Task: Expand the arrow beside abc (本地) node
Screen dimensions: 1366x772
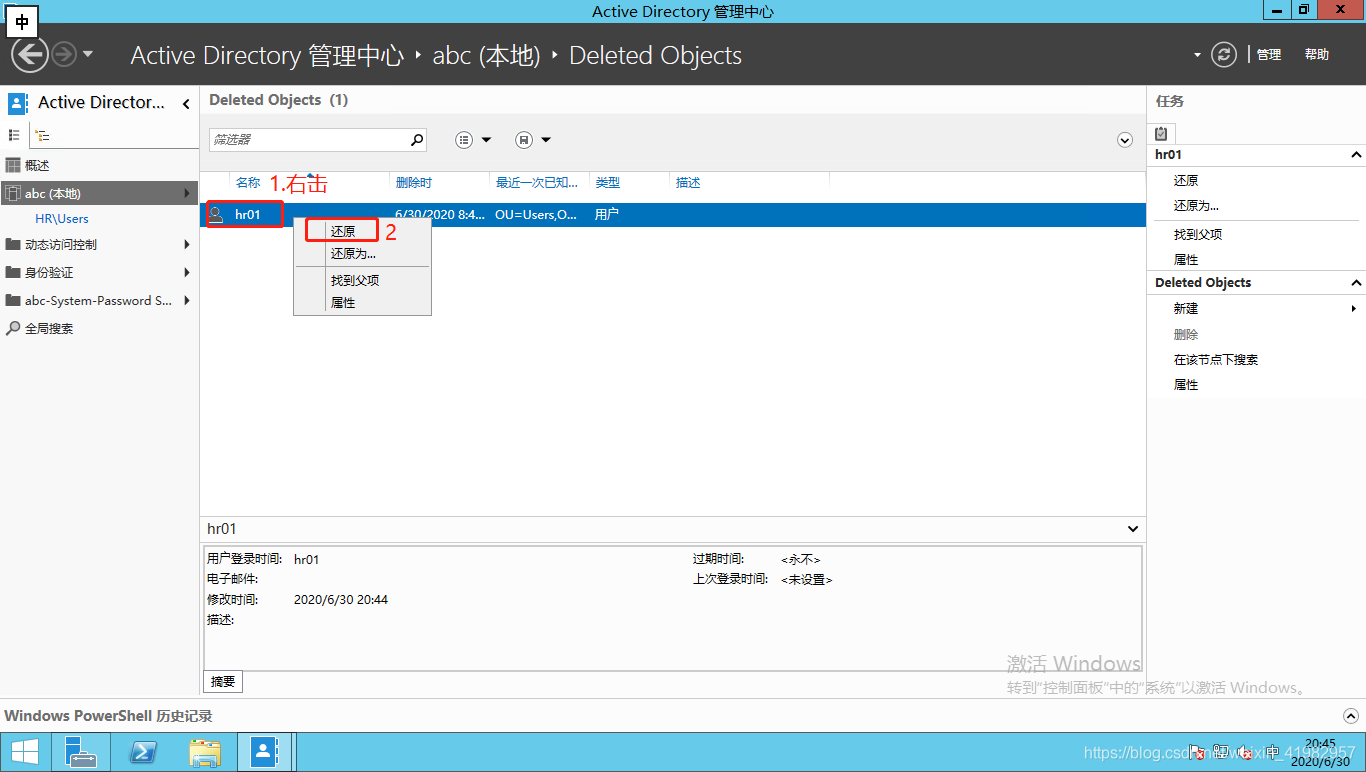Action: [x=186, y=193]
